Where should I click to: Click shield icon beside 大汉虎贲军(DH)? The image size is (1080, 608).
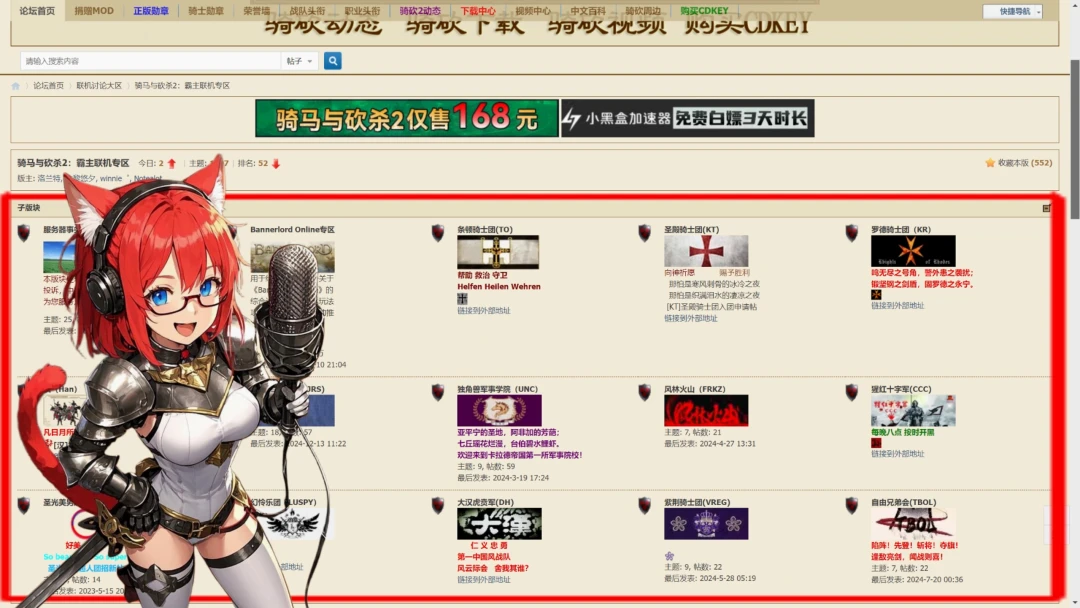(x=438, y=505)
